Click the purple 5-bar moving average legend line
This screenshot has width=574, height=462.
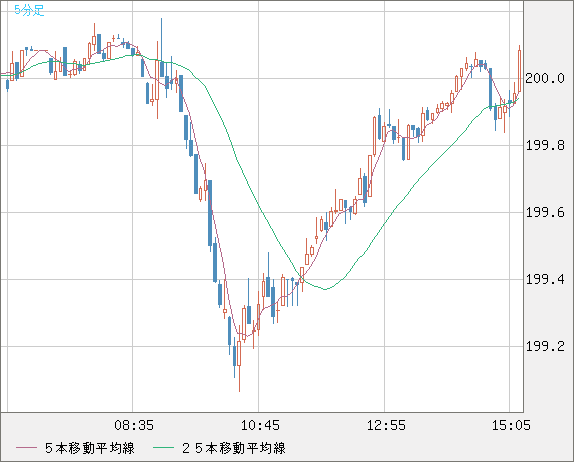pyautogui.click(x=26, y=448)
